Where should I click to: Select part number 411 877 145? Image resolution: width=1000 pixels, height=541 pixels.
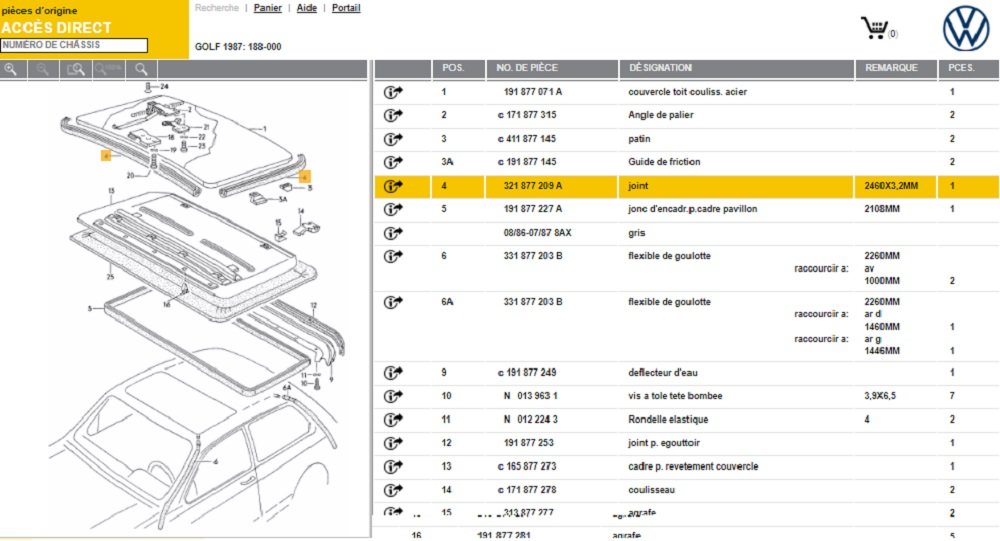pyautogui.click(x=531, y=138)
